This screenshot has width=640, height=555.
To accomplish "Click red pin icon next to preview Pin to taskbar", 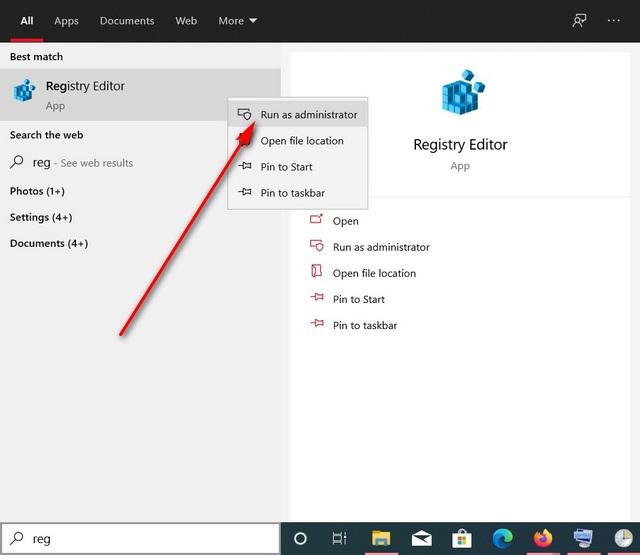I will pyautogui.click(x=317, y=323).
